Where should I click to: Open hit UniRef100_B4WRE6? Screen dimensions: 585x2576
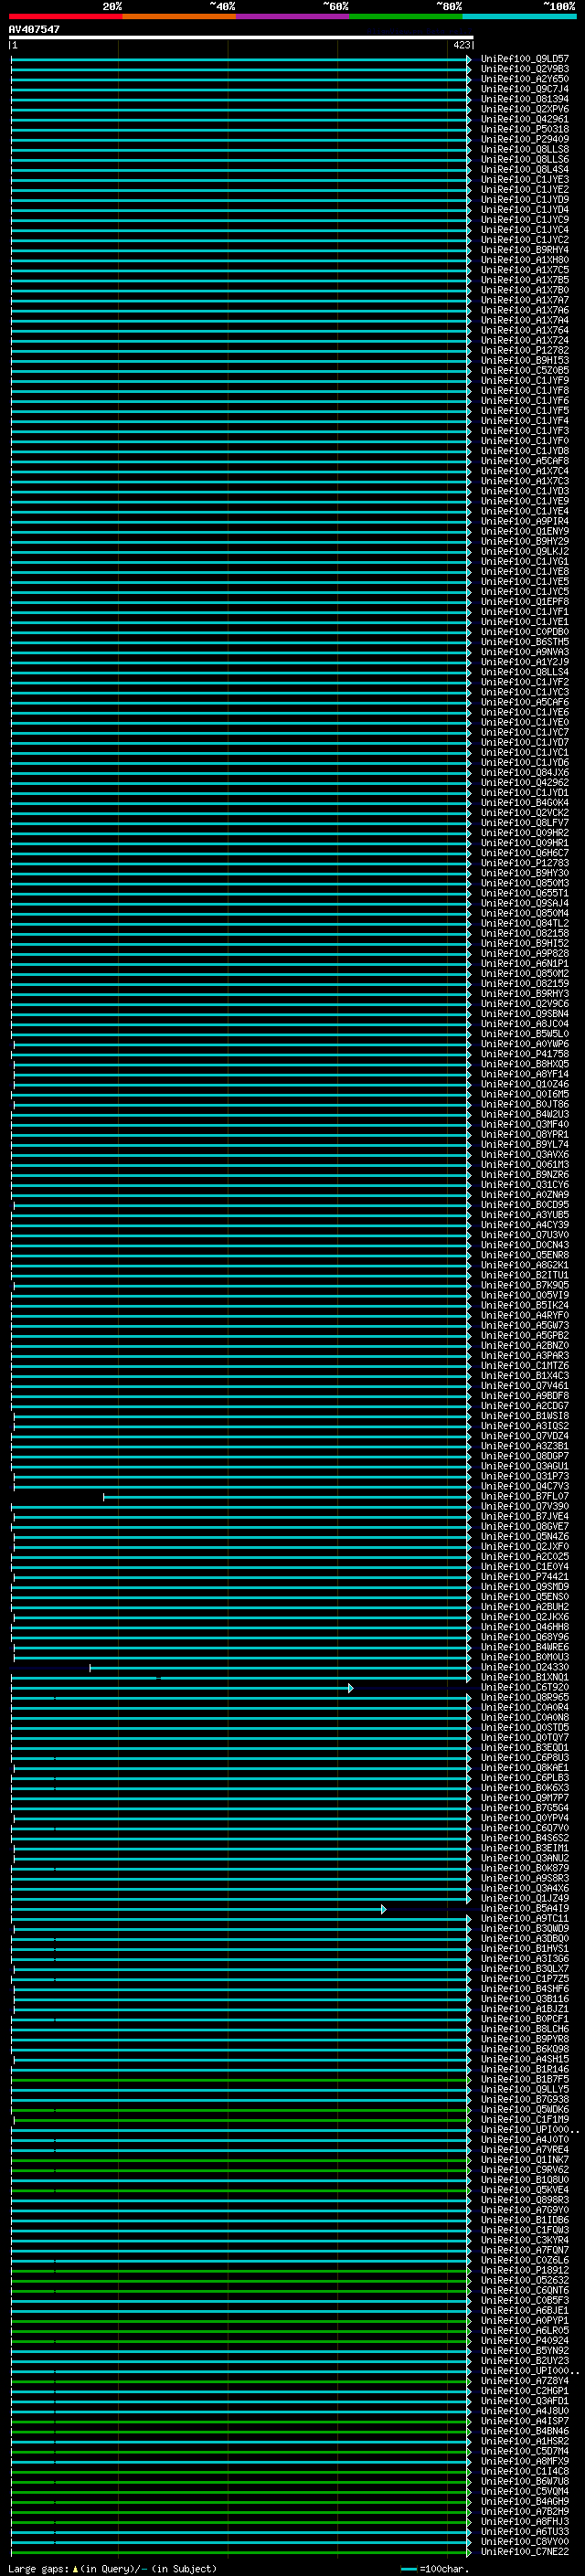[524, 1648]
